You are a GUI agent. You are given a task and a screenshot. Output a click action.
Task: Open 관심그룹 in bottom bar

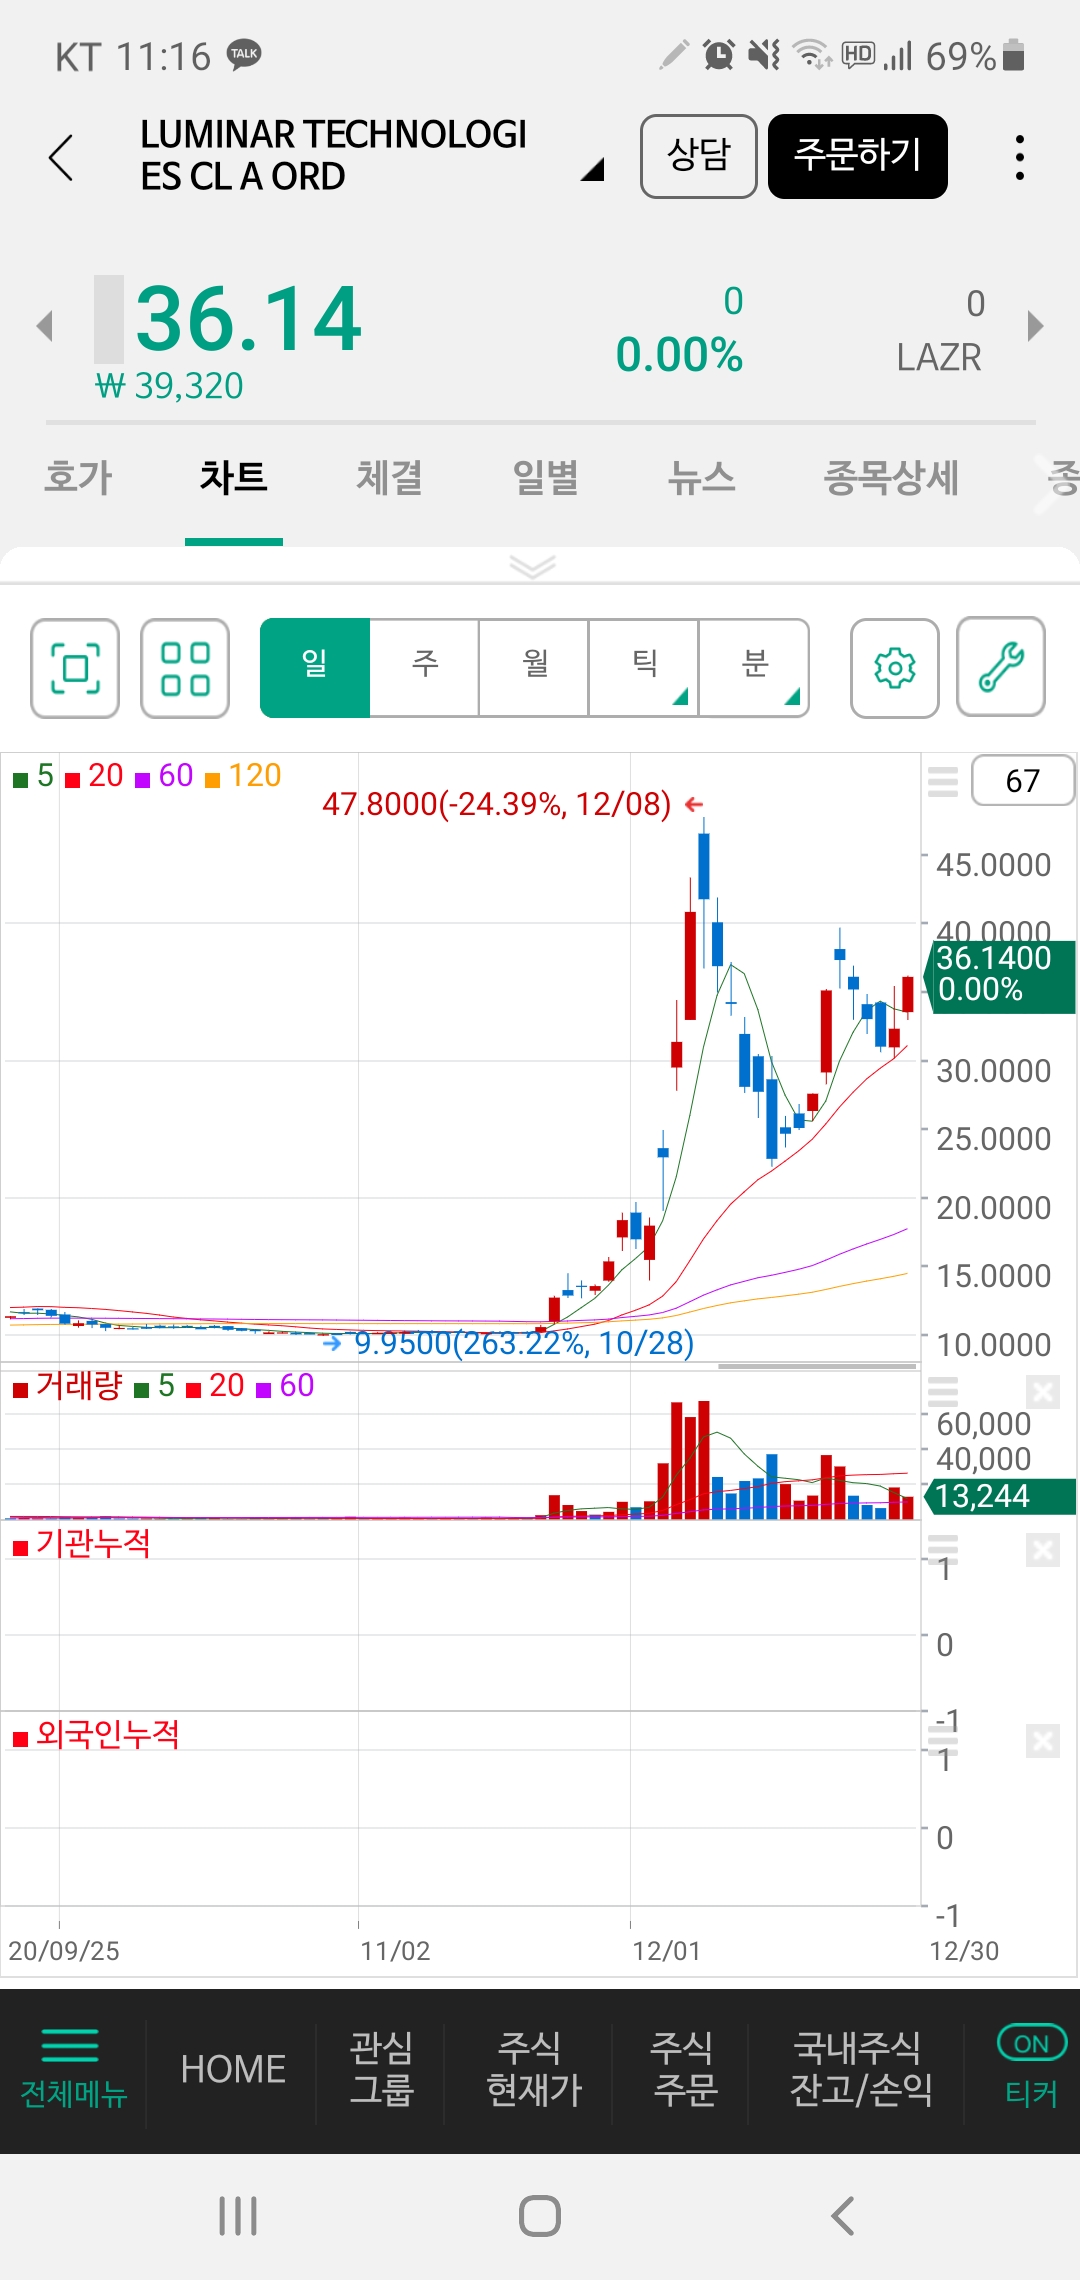pos(381,2069)
